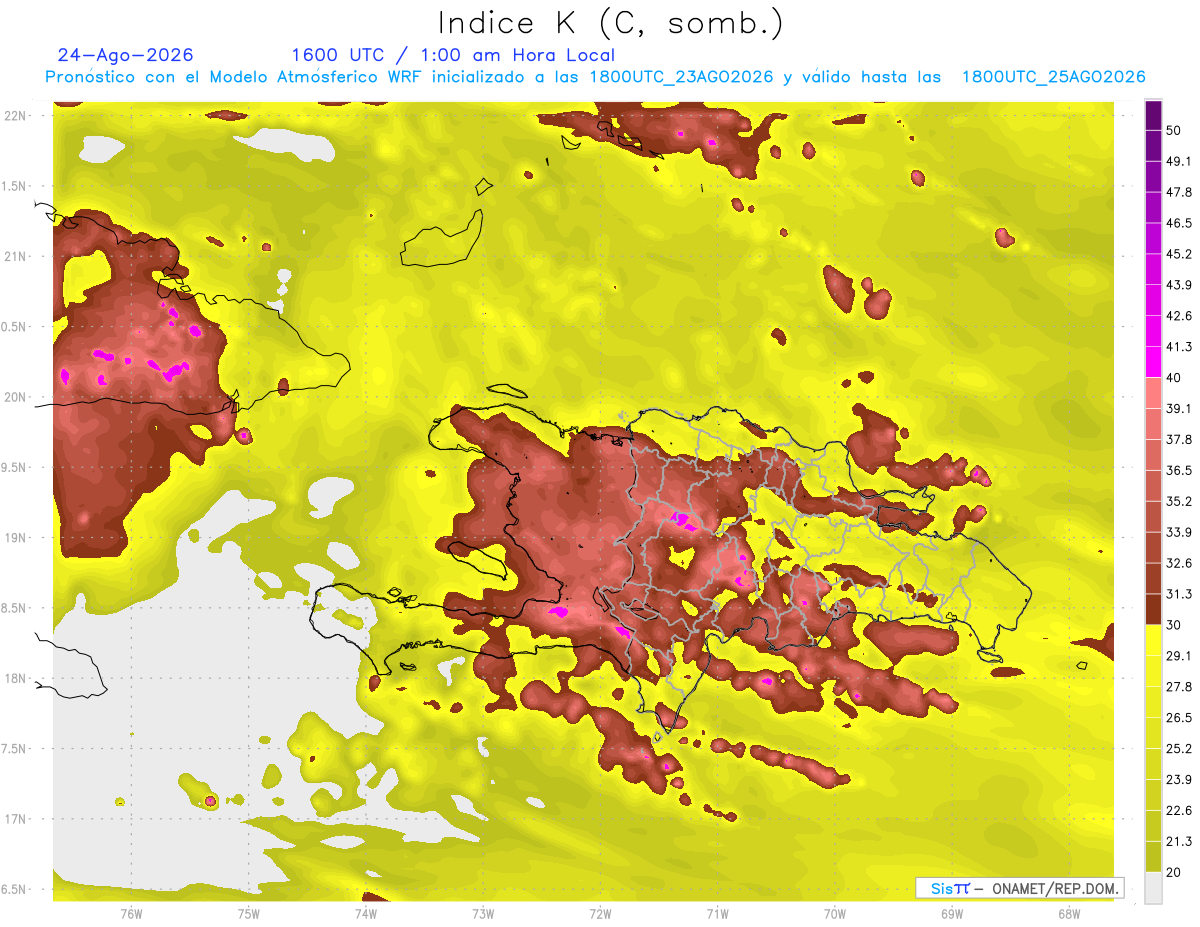
Task: Click the '73W' longitude axis label
Action: pos(483,914)
